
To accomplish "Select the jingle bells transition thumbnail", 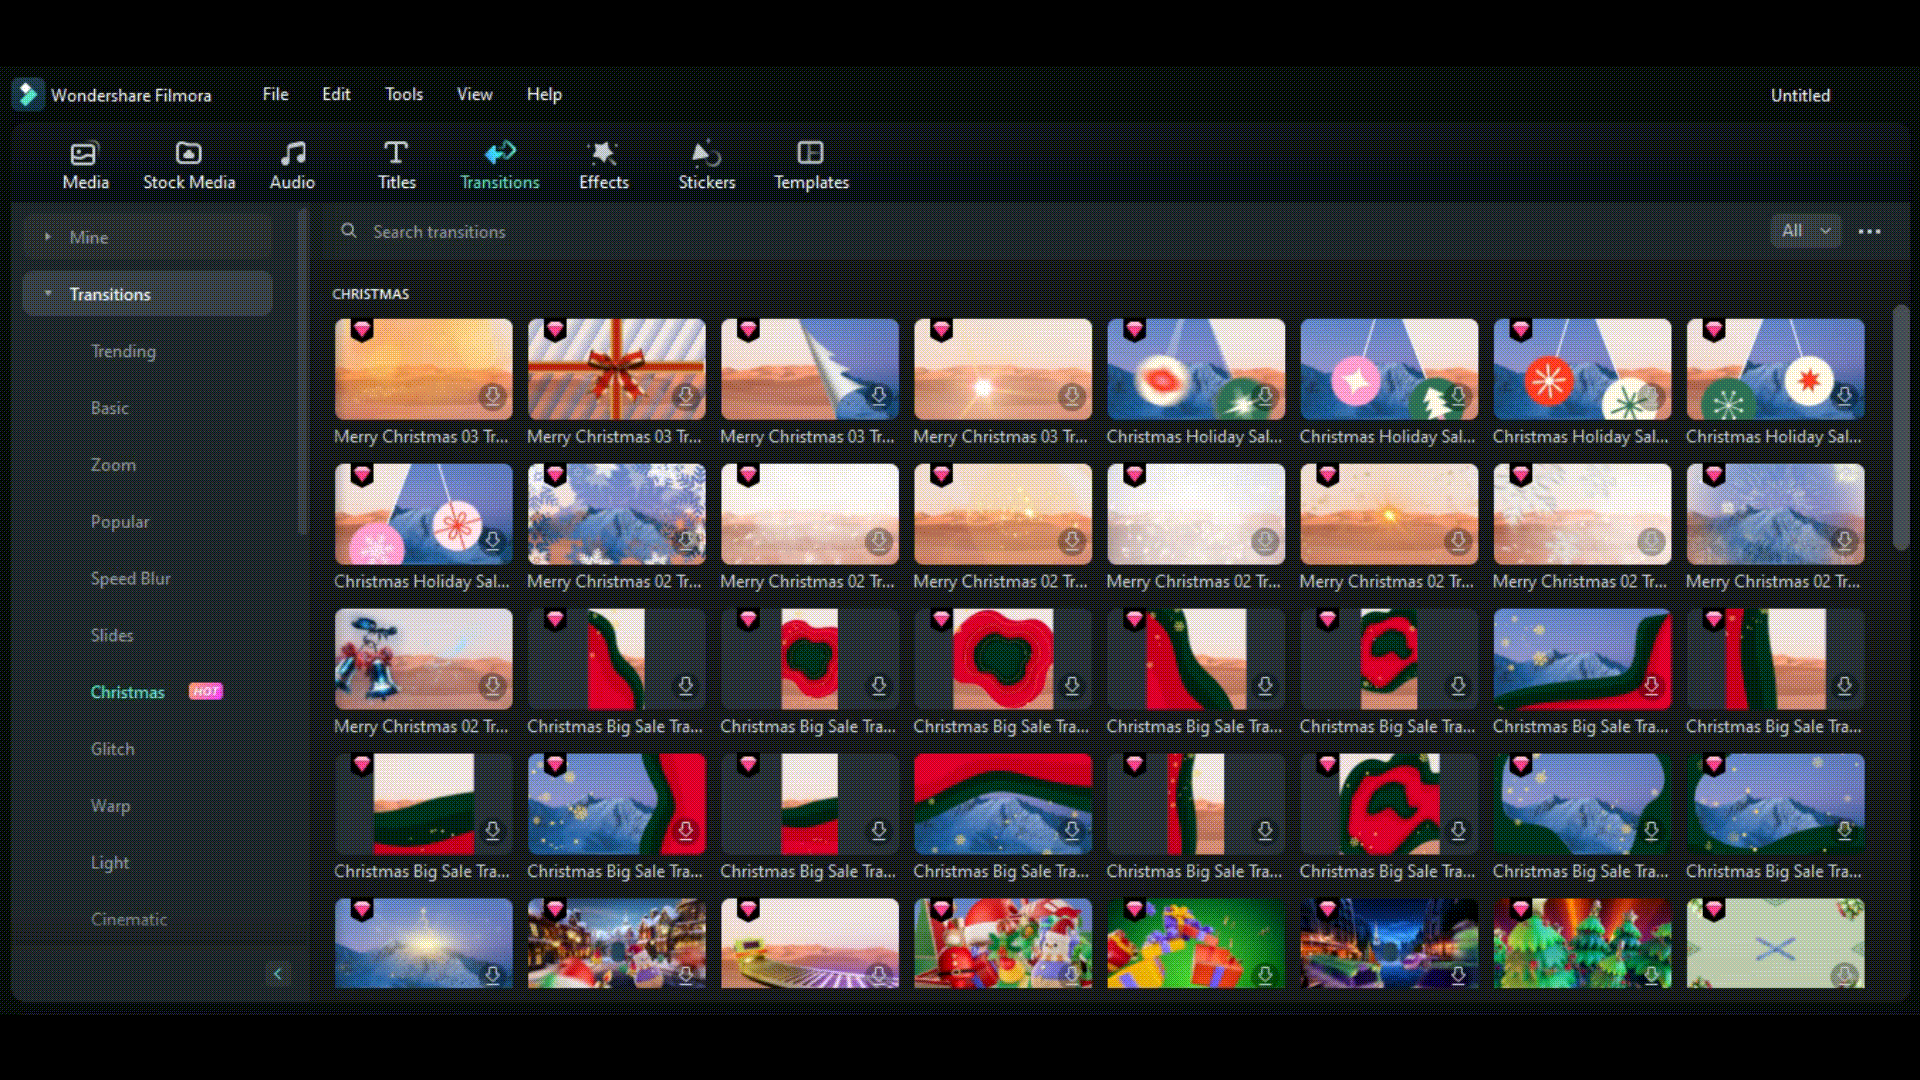I will pyautogui.click(x=423, y=659).
